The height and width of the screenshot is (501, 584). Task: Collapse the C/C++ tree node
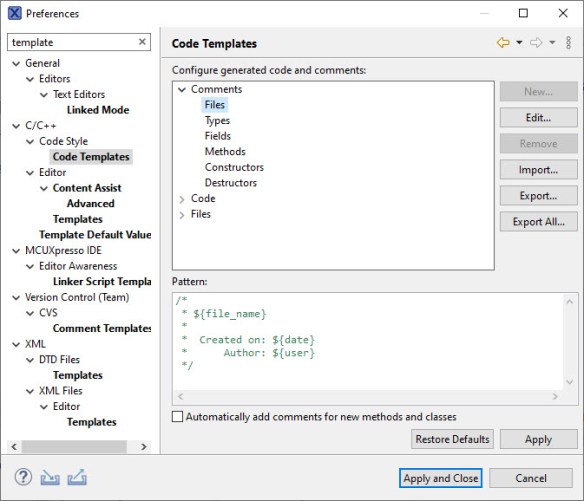pyautogui.click(x=16, y=126)
